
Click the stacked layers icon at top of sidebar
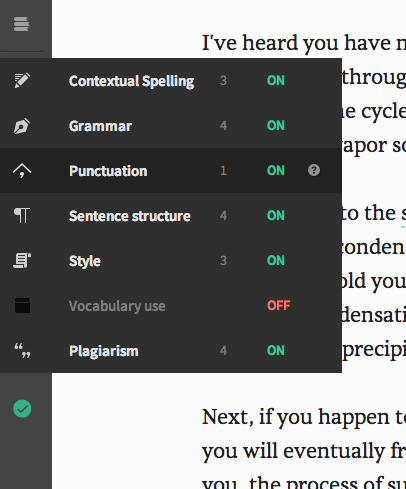[x=22, y=24]
